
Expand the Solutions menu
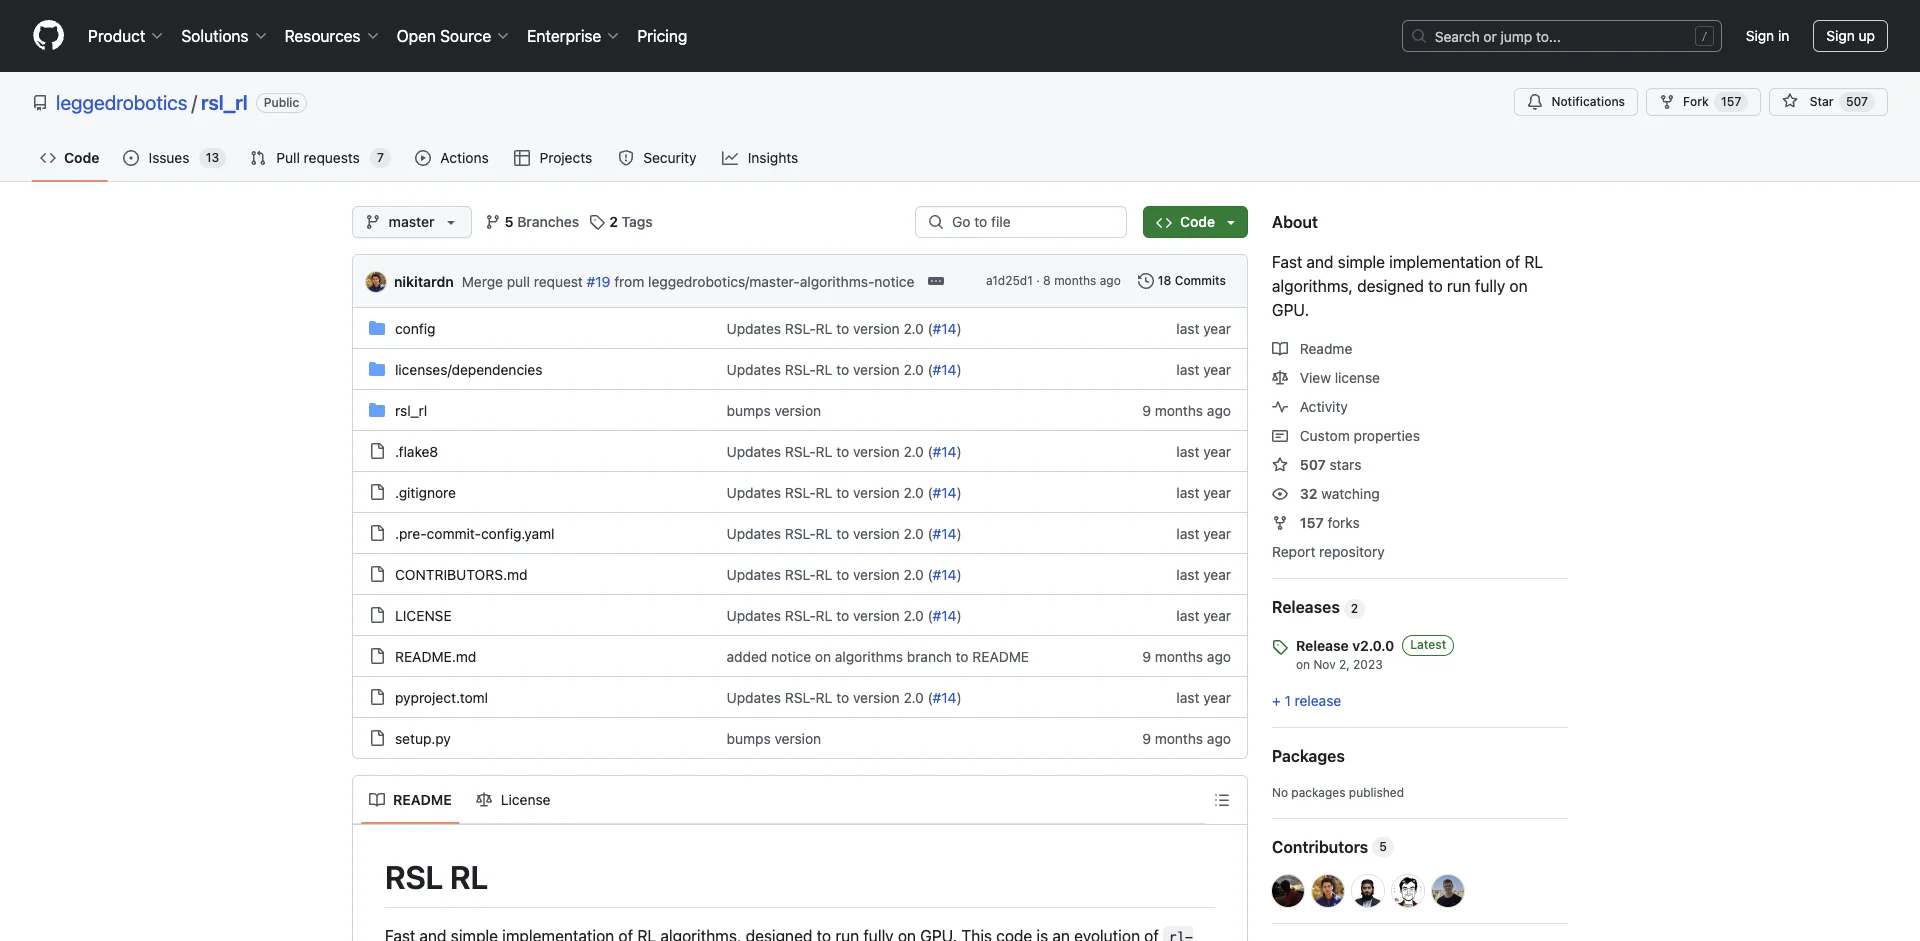tap(223, 36)
